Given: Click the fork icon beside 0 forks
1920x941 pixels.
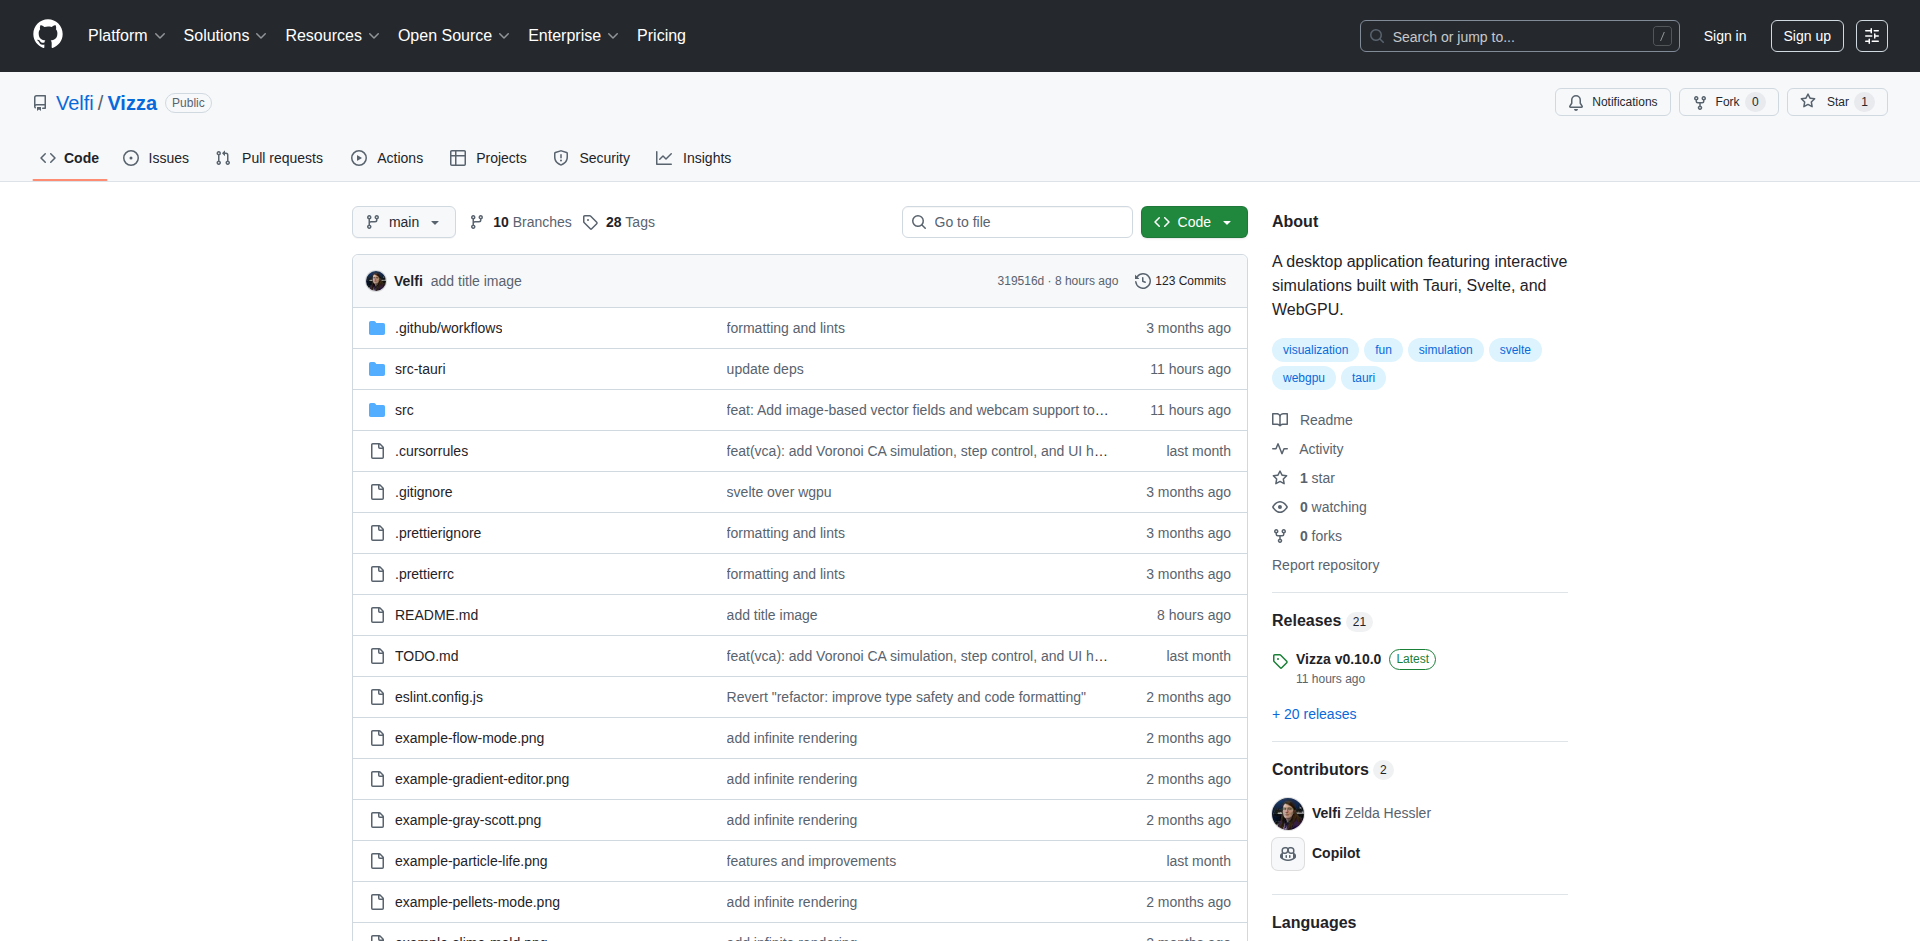Looking at the screenshot, I should point(1280,536).
